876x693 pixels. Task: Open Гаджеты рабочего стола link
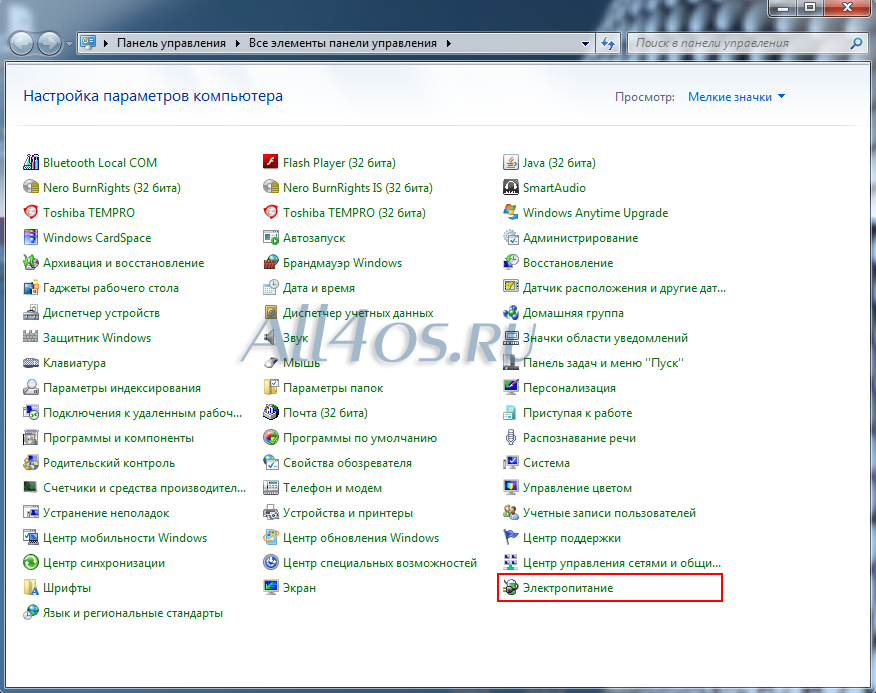[x=111, y=288]
